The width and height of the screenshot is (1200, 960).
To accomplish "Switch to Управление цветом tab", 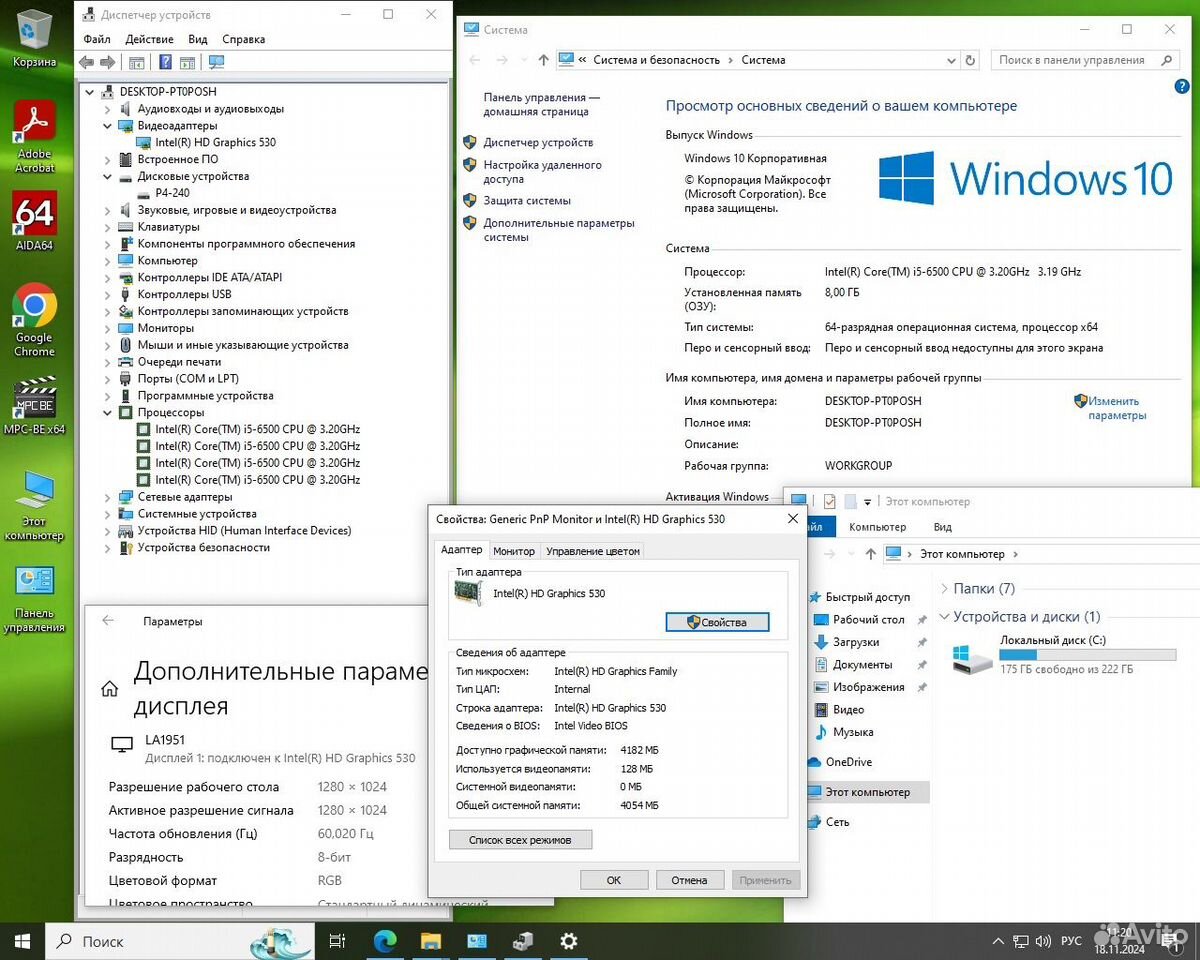I will click(x=593, y=551).
